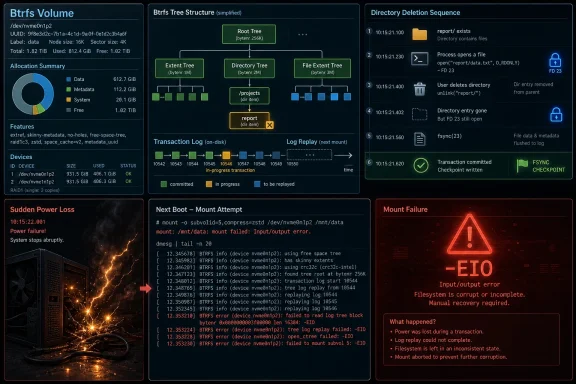Click the STATUS column header in Devices

click(128, 166)
